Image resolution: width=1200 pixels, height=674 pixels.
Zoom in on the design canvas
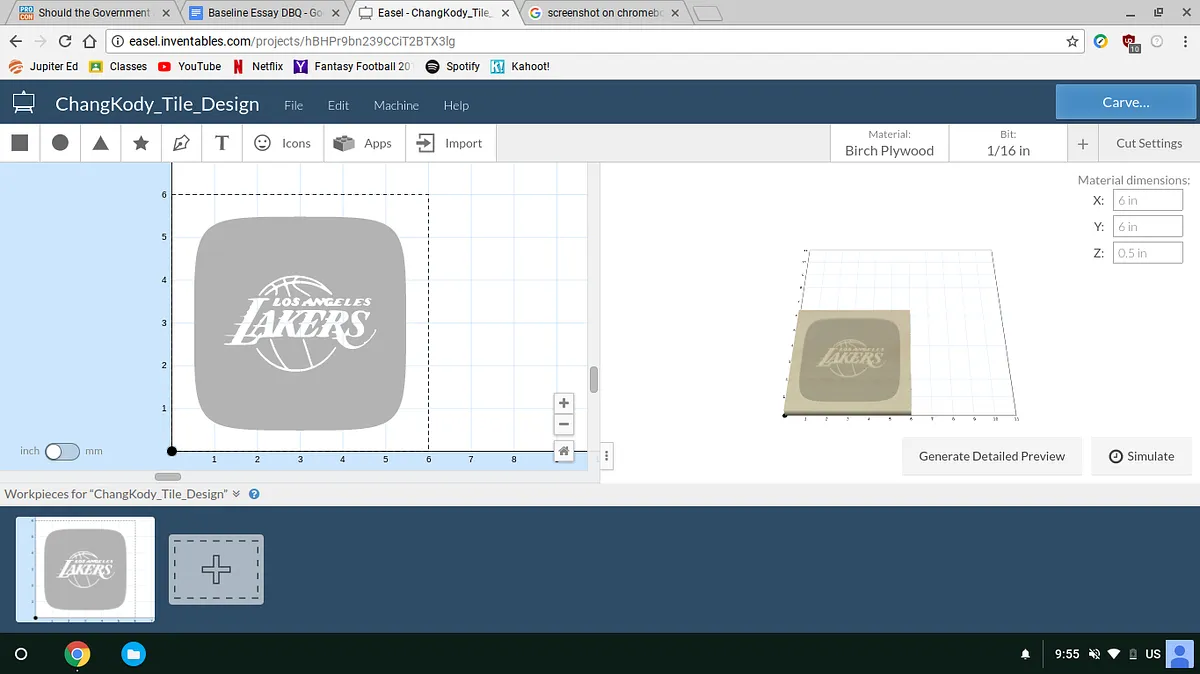tap(564, 403)
